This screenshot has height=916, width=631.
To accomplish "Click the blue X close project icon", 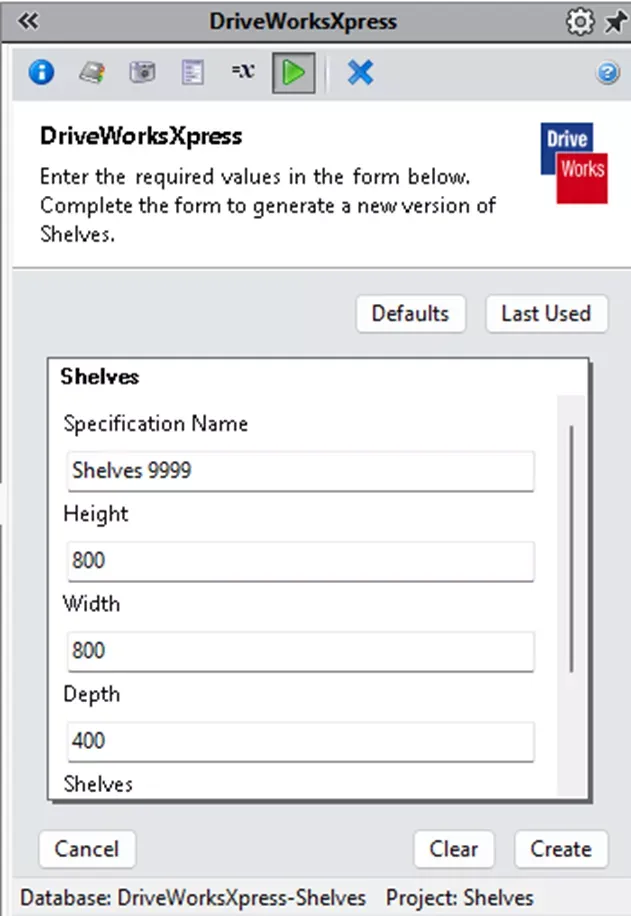I will pyautogui.click(x=360, y=73).
